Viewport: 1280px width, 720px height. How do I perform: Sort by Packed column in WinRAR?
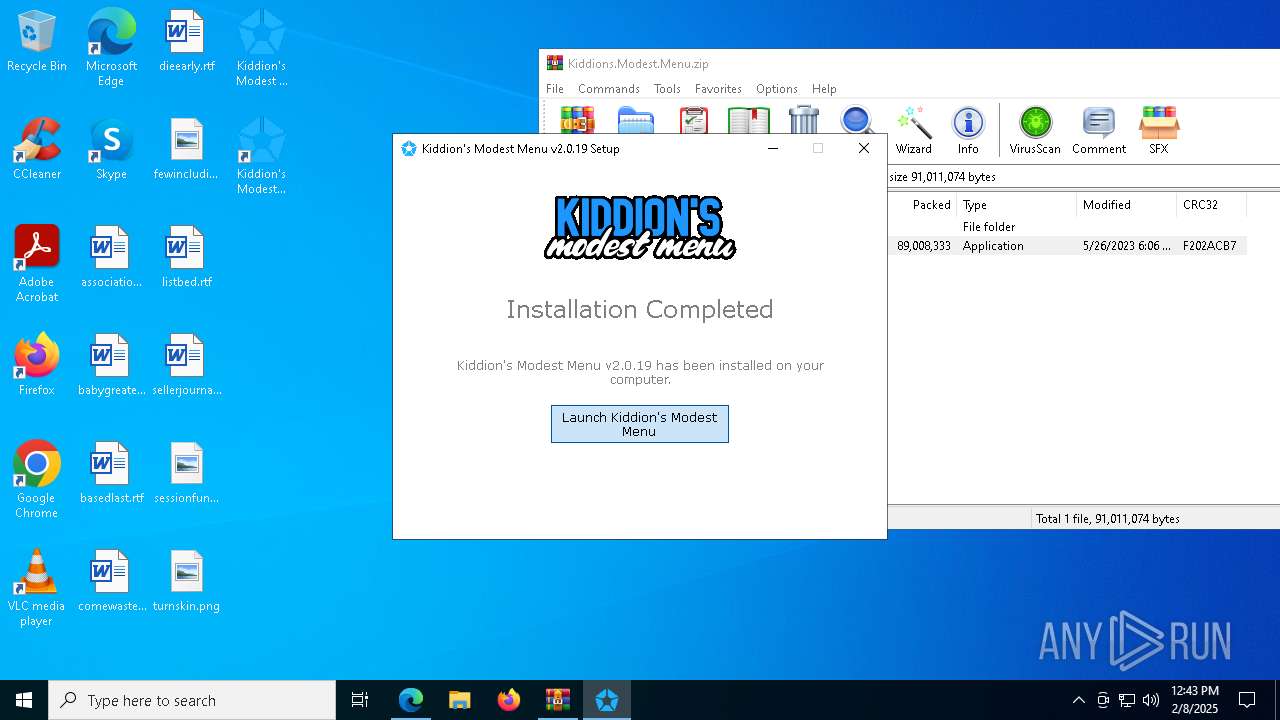[922, 205]
